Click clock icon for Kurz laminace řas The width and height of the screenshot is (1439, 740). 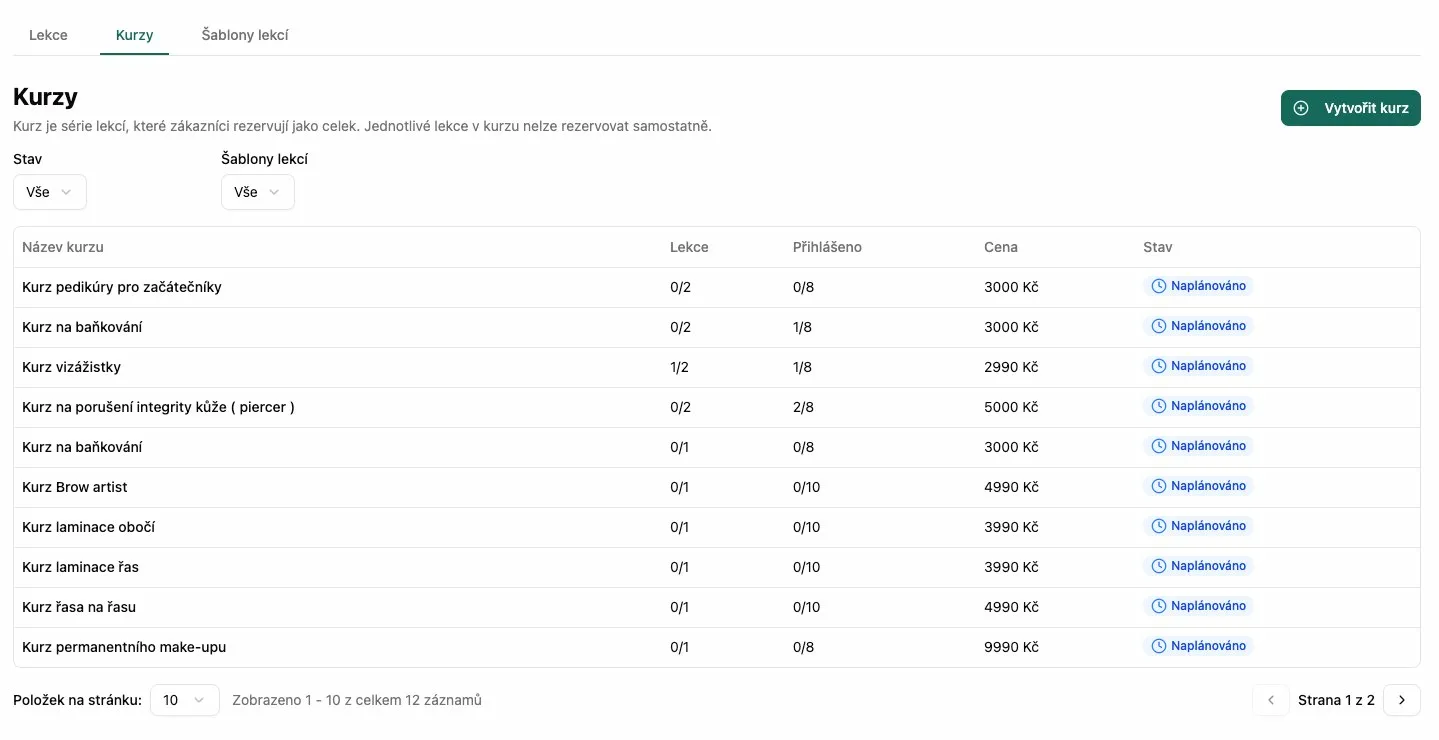(1159, 566)
